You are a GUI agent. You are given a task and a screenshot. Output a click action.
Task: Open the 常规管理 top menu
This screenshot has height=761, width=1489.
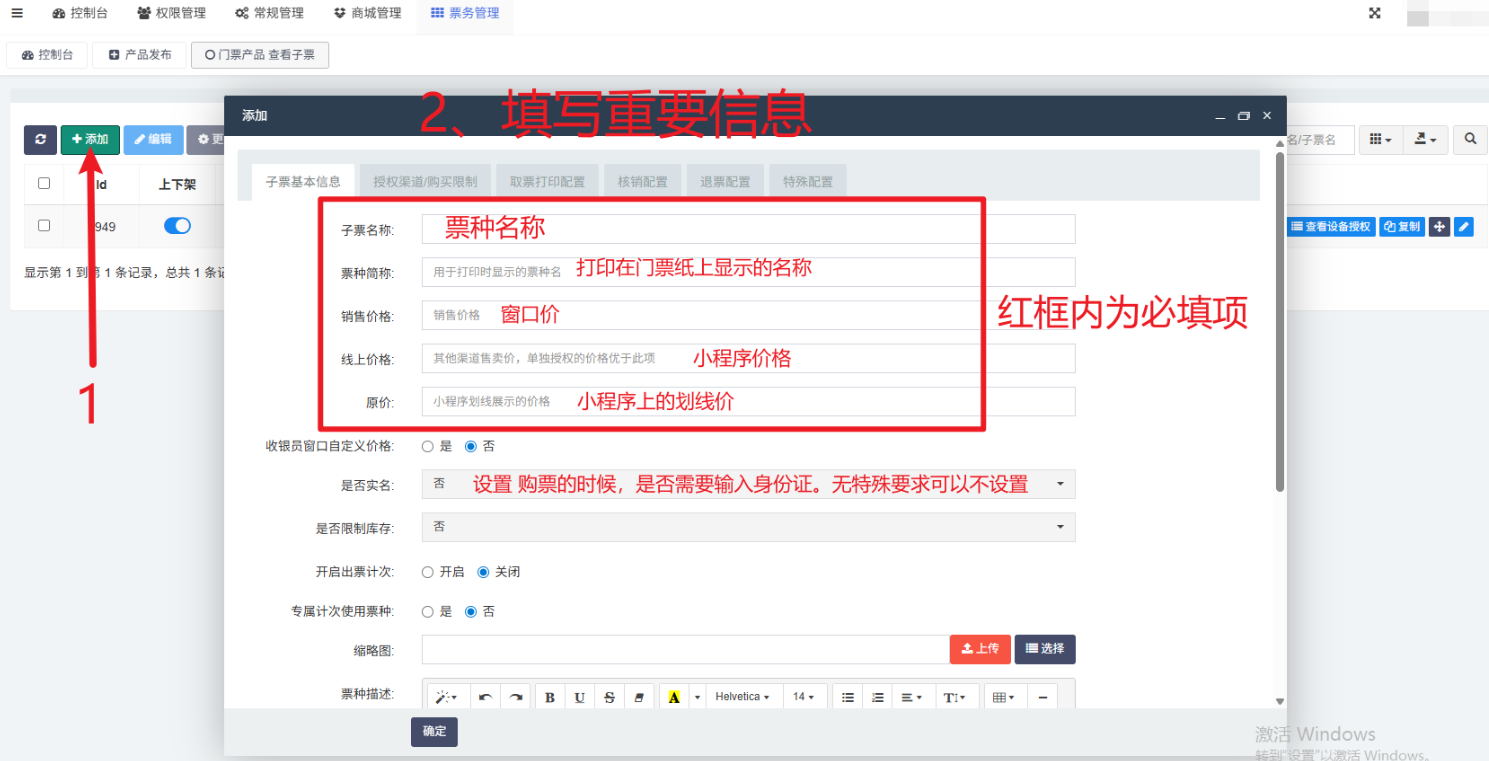pyautogui.click(x=268, y=13)
